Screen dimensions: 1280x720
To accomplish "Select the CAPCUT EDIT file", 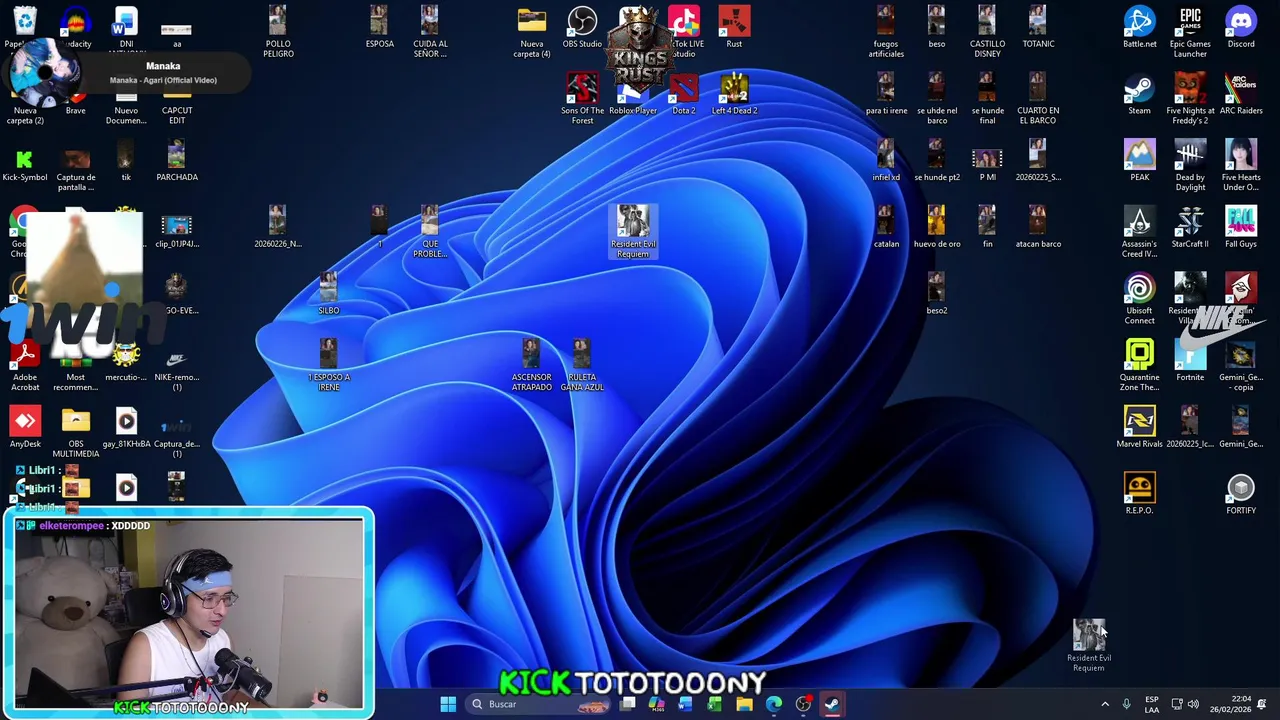I will [x=177, y=105].
